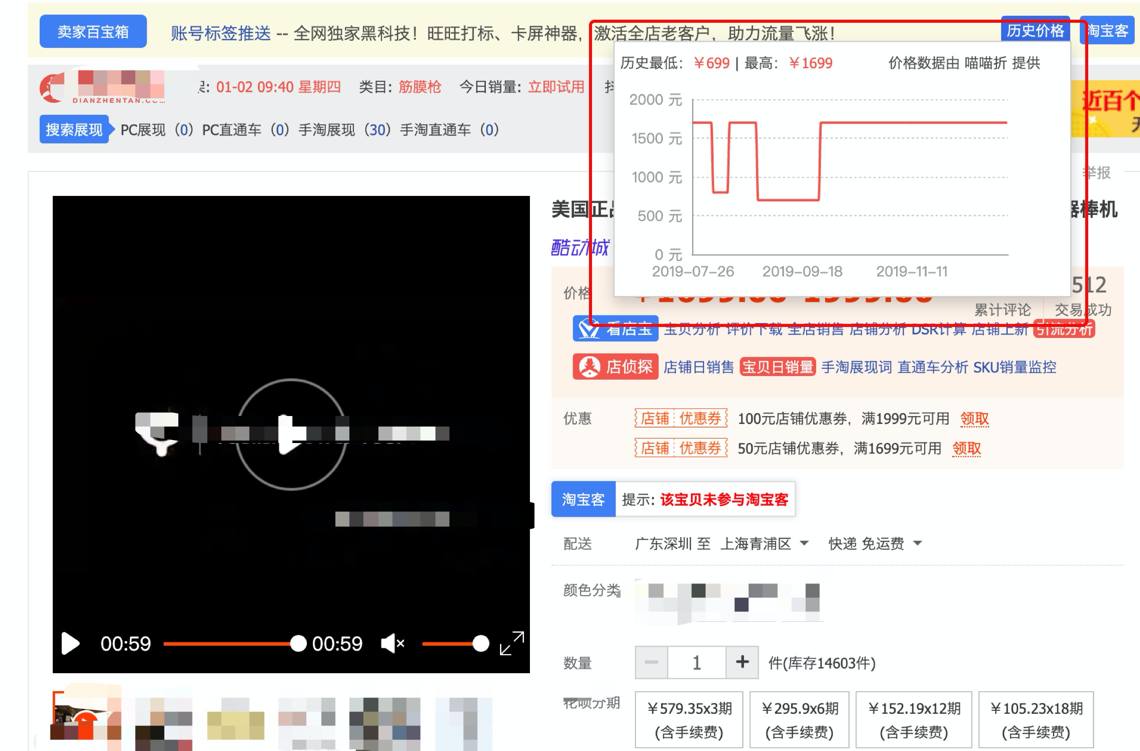Image resolution: width=1140 pixels, height=751 pixels.
Task: Adjust the video progress bar handle
Action: (x=298, y=643)
